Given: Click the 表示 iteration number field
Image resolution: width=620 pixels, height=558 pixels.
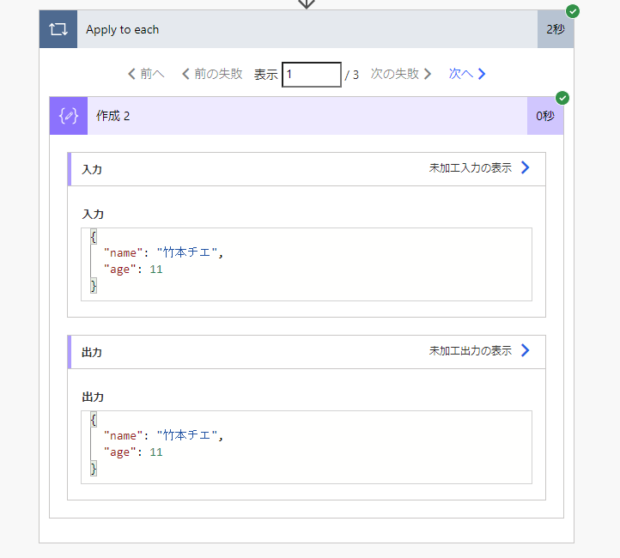Looking at the screenshot, I should pos(311,74).
